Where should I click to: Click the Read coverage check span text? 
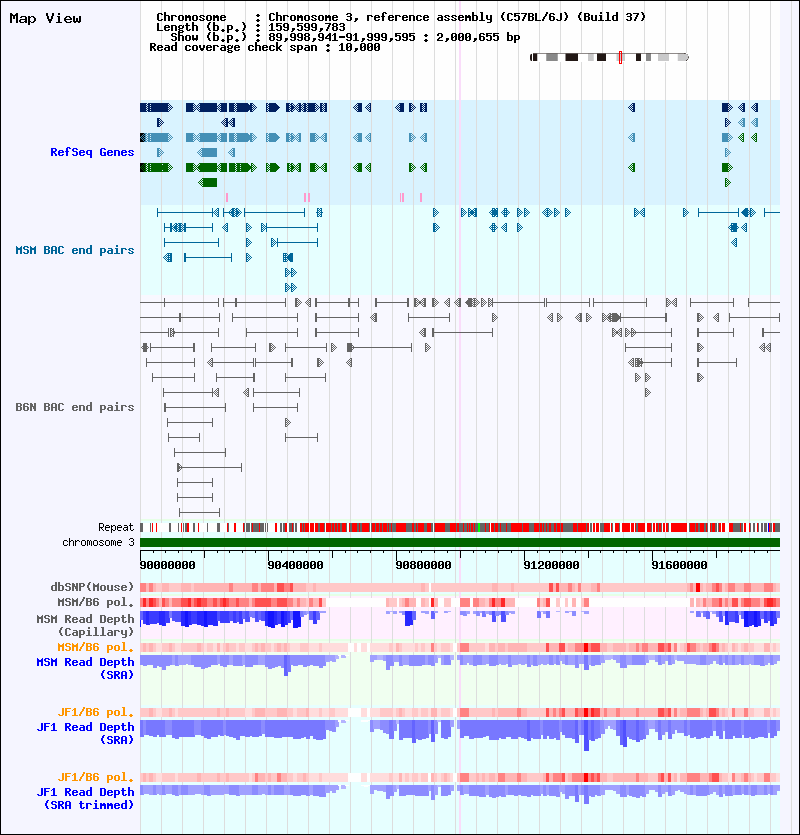coord(265,47)
